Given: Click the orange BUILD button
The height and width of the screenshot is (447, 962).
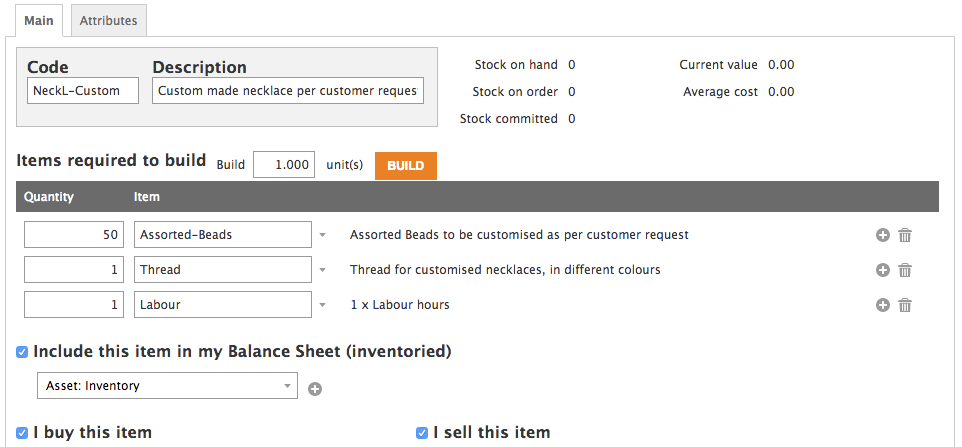Looking at the screenshot, I should coord(406,166).
